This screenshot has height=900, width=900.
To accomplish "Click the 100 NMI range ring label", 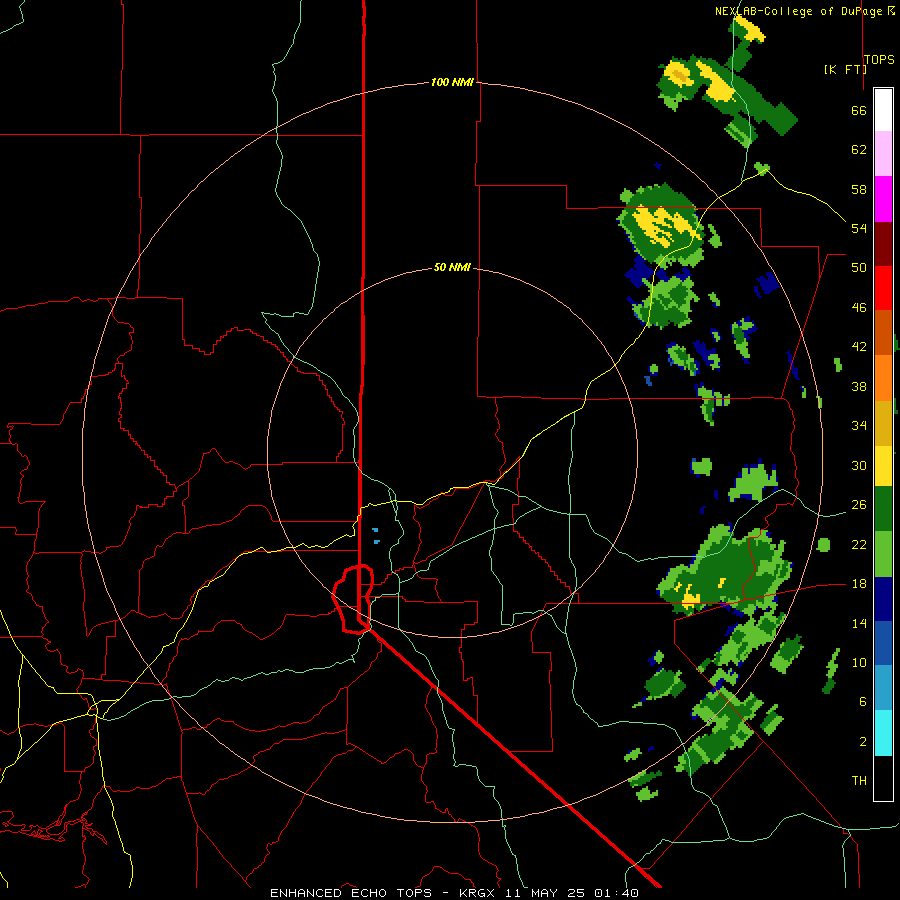I will pyautogui.click(x=452, y=82).
